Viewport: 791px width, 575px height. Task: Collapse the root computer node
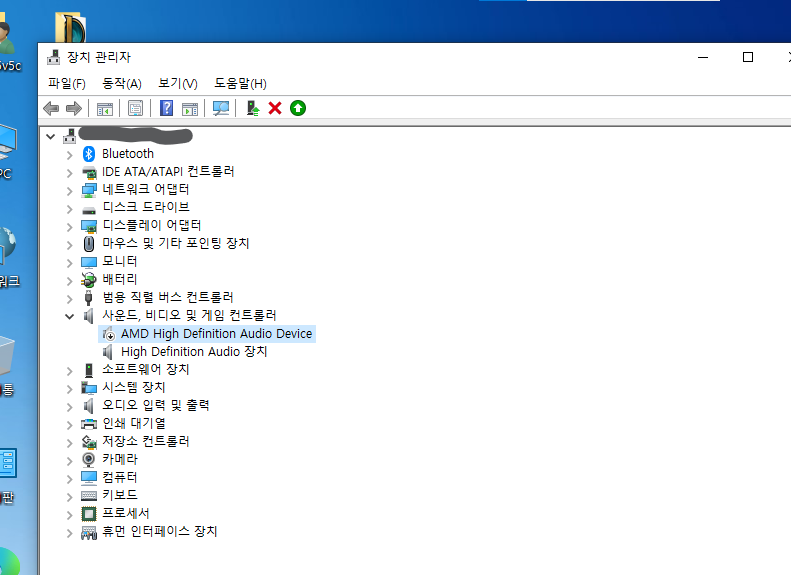[50, 136]
